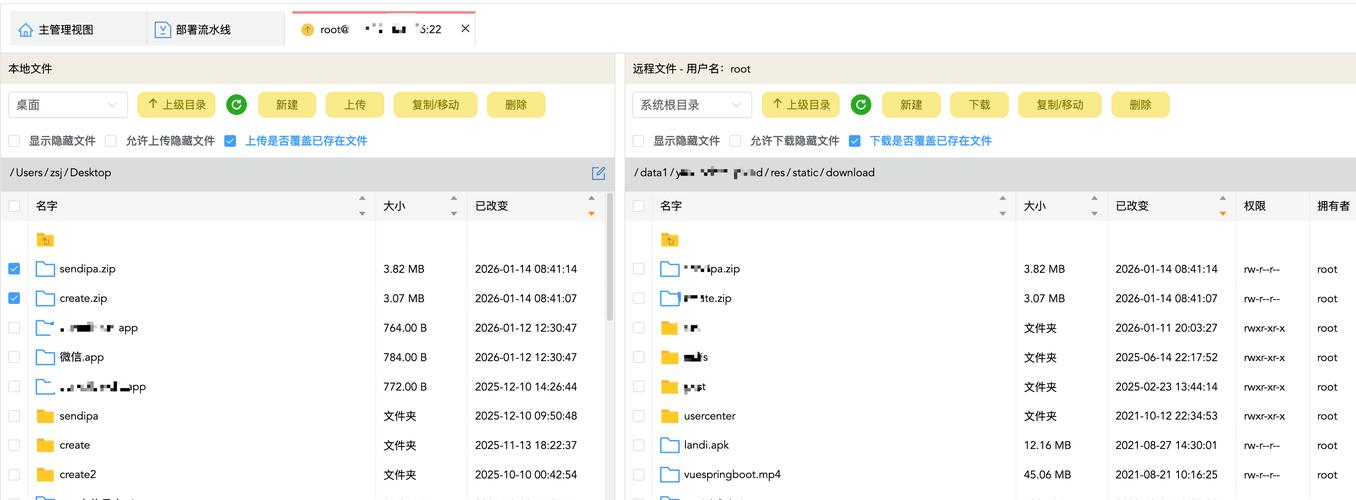Toggle local 显示隐藏文件 checkbox
The image size is (1356, 500).
pyautogui.click(x=14, y=141)
